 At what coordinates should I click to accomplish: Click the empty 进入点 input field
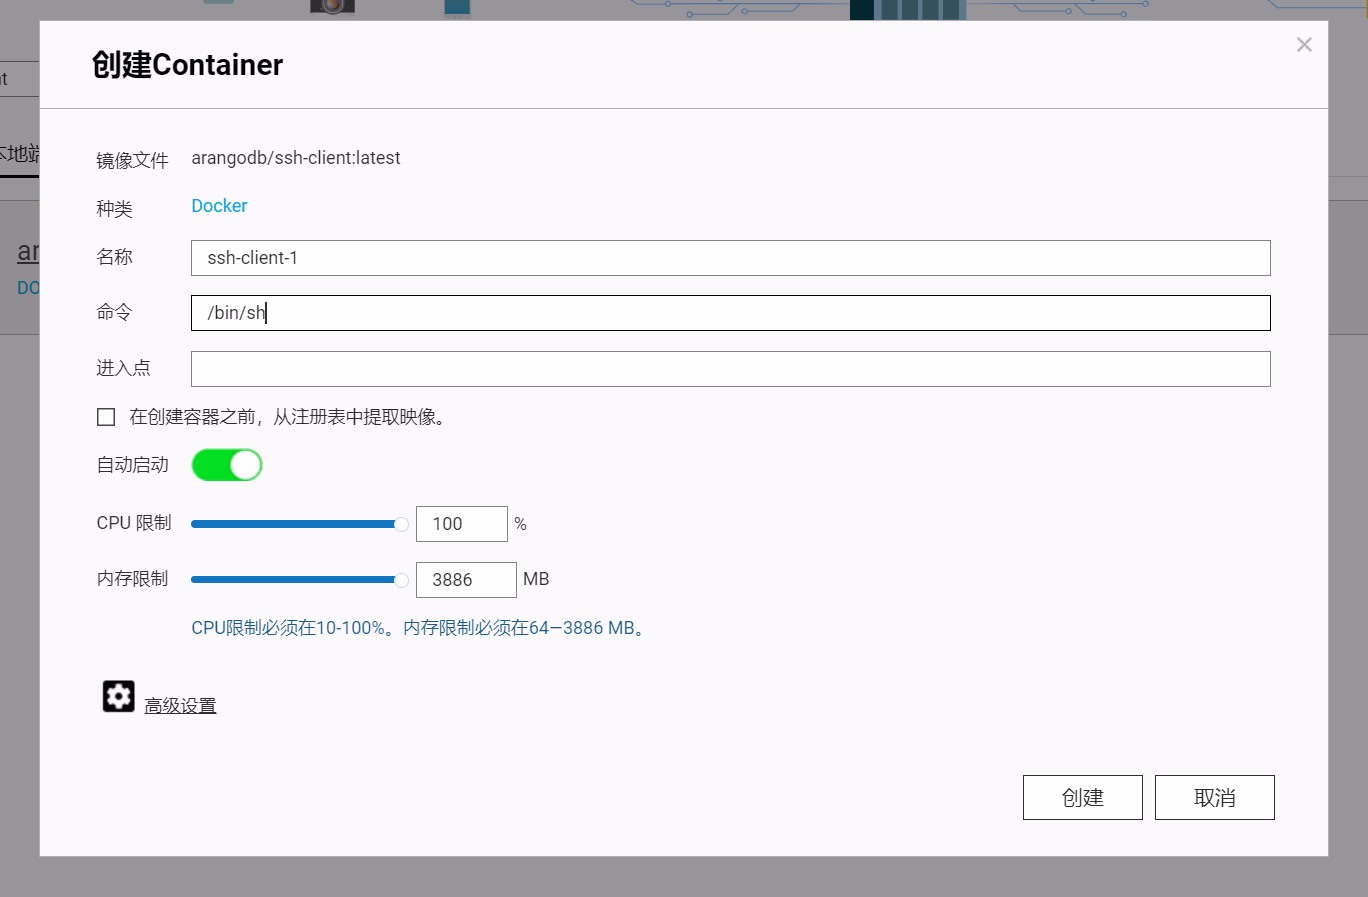(730, 369)
